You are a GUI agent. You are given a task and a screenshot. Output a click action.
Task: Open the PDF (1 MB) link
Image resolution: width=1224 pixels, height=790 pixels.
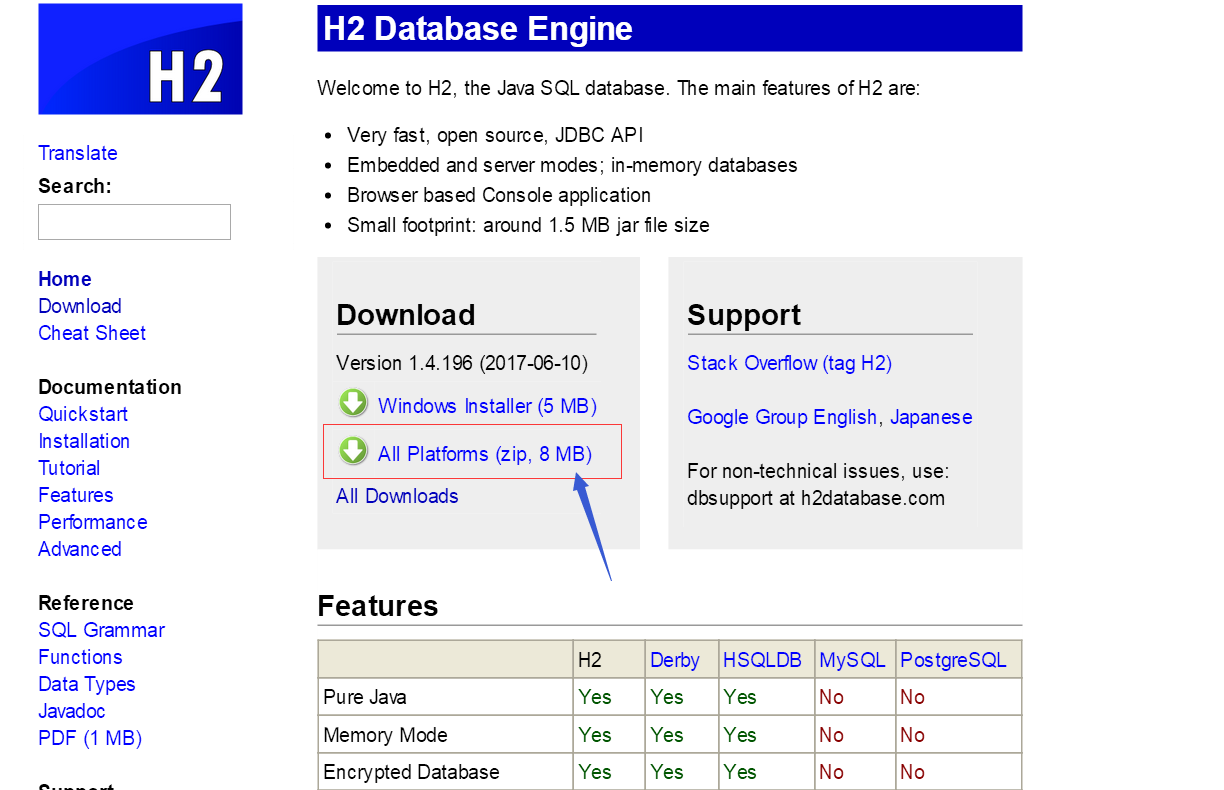[x=90, y=738]
